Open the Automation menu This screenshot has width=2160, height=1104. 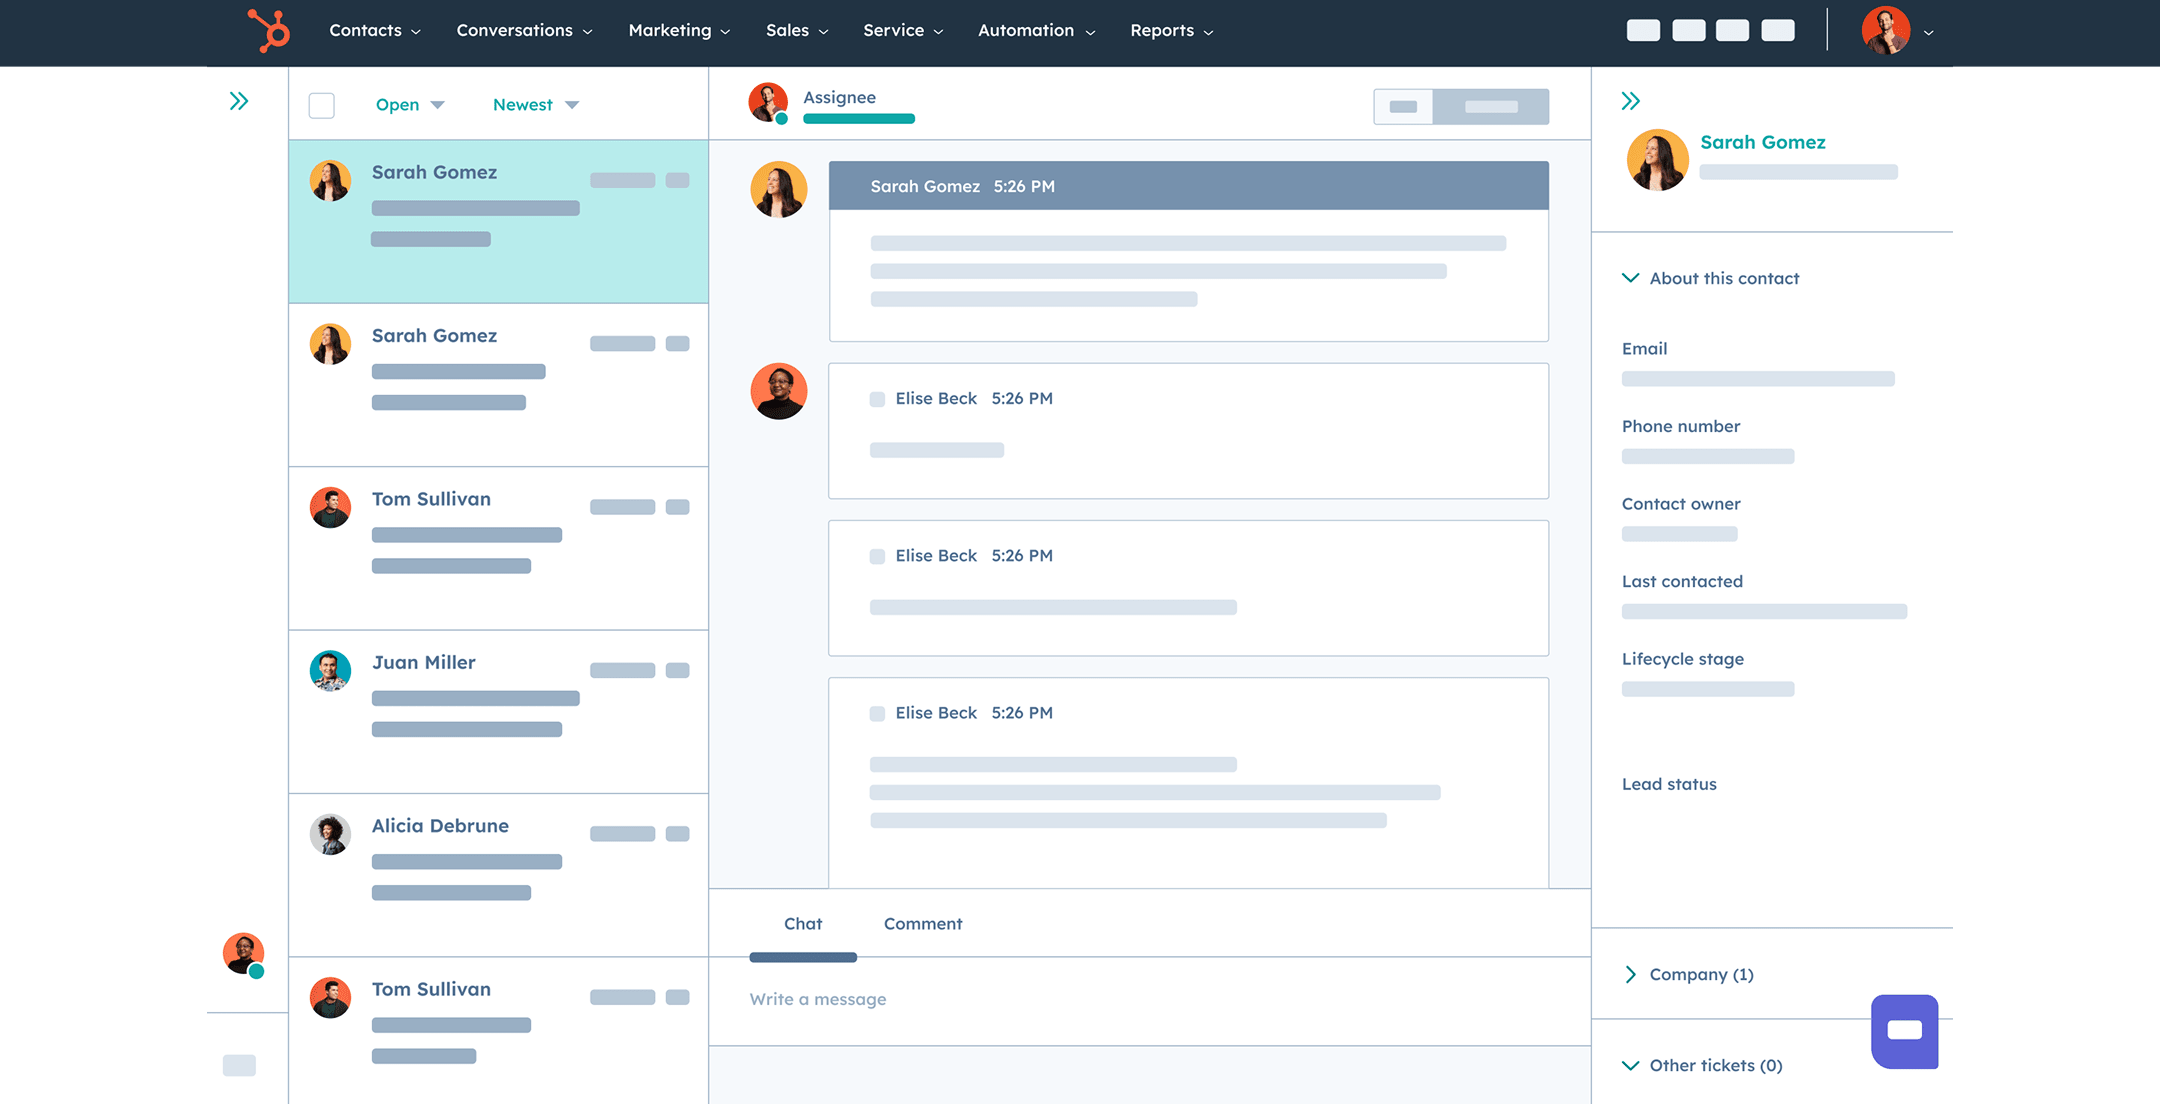1037,31
